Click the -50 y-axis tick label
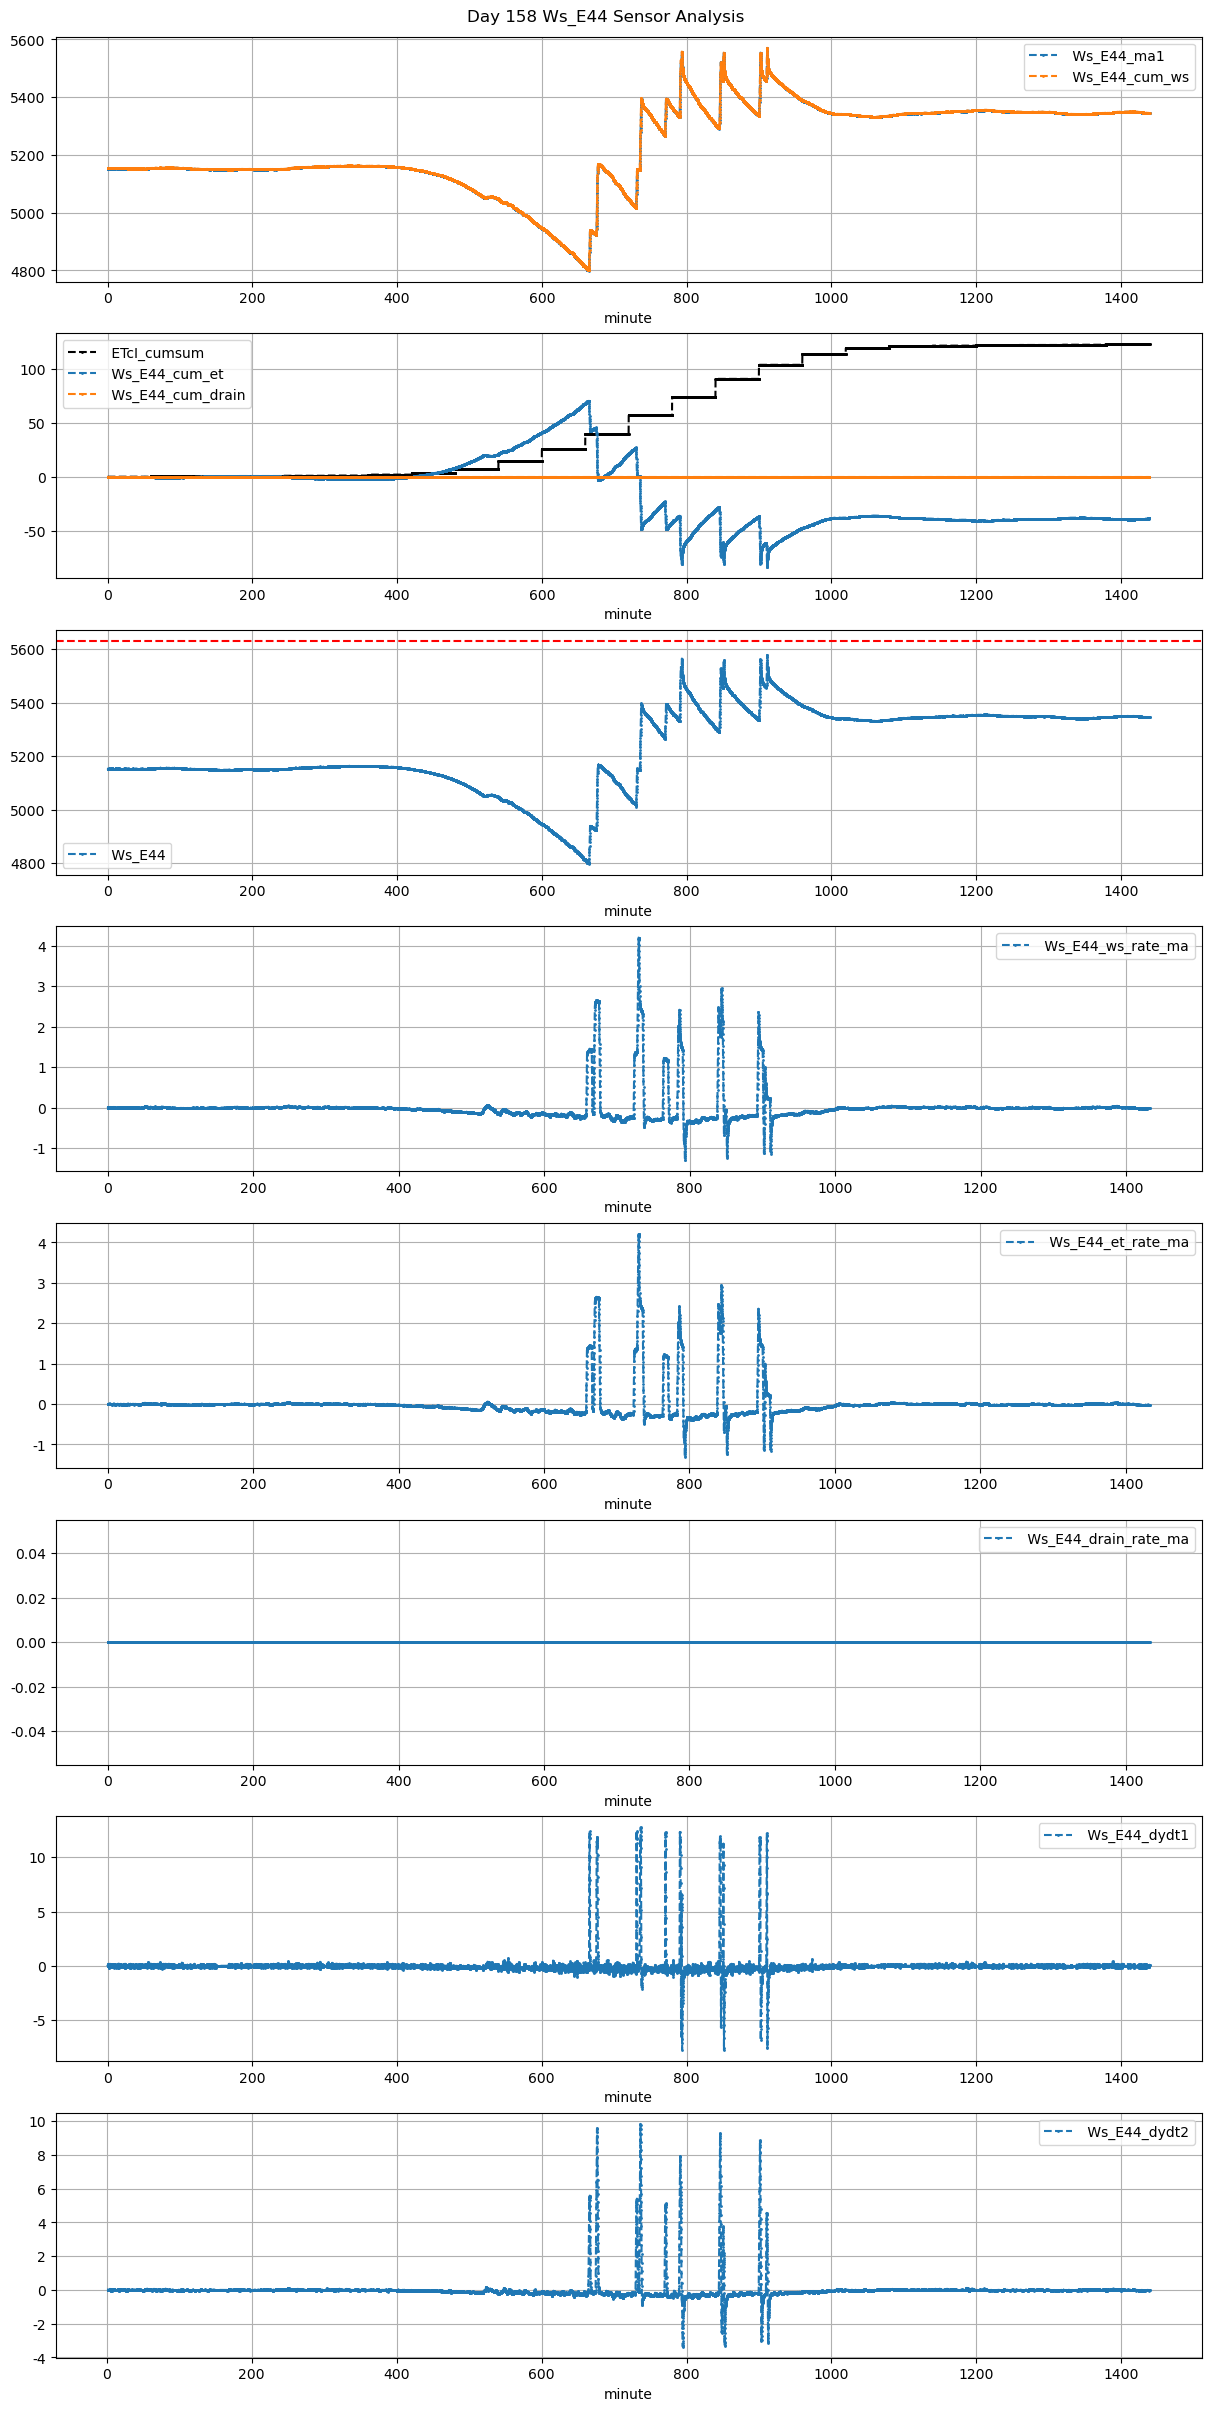1211x2411 pixels. point(34,532)
